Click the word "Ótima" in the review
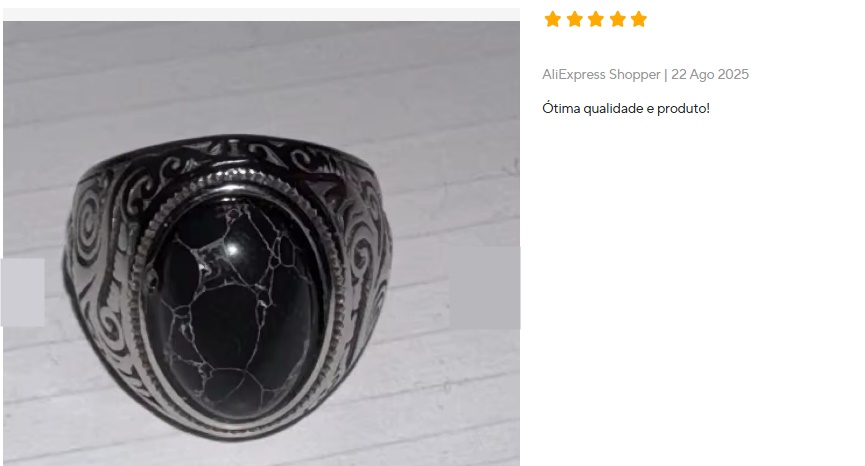865x466 pixels. click(x=562, y=108)
